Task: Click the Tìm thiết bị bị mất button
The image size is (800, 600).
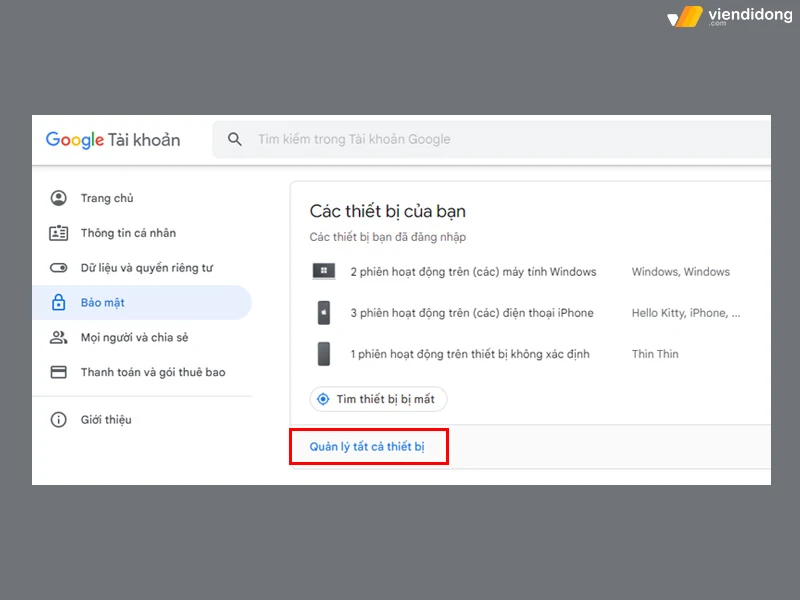Action: click(x=378, y=398)
